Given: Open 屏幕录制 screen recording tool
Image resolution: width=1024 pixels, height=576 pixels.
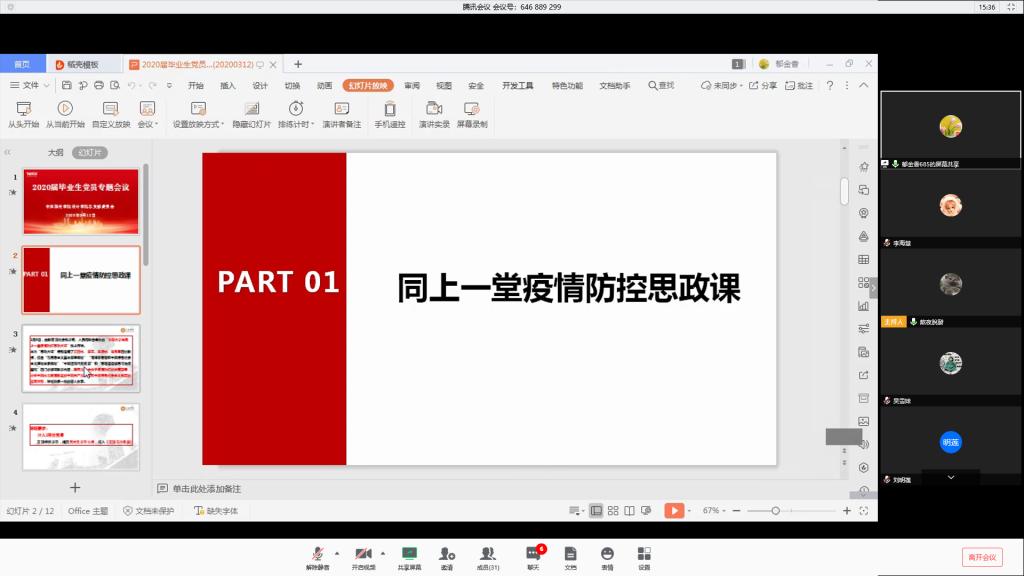Looking at the screenshot, I should (x=472, y=108).
